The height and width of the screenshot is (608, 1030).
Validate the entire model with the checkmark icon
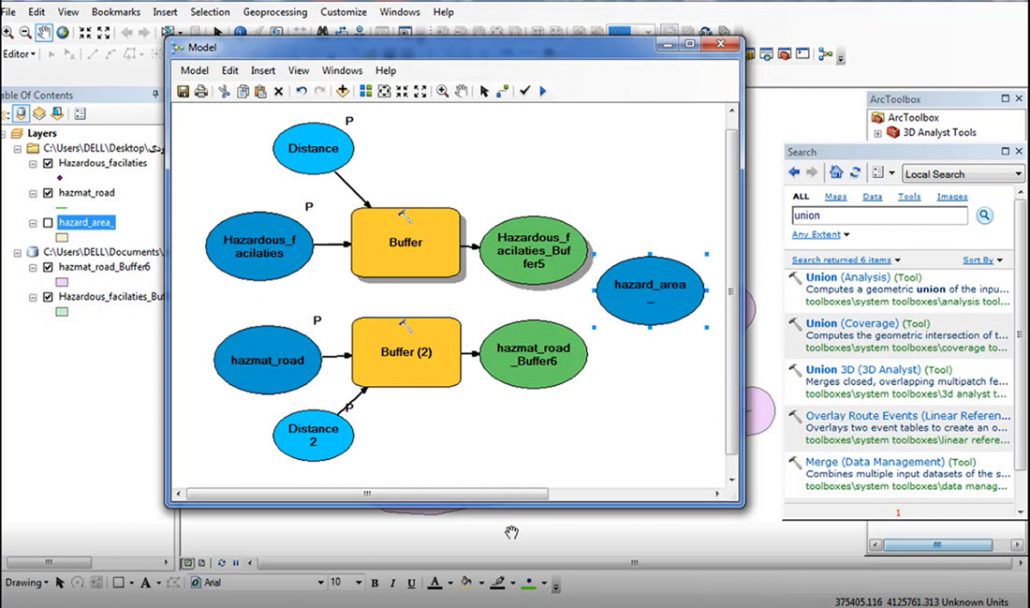tap(525, 91)
